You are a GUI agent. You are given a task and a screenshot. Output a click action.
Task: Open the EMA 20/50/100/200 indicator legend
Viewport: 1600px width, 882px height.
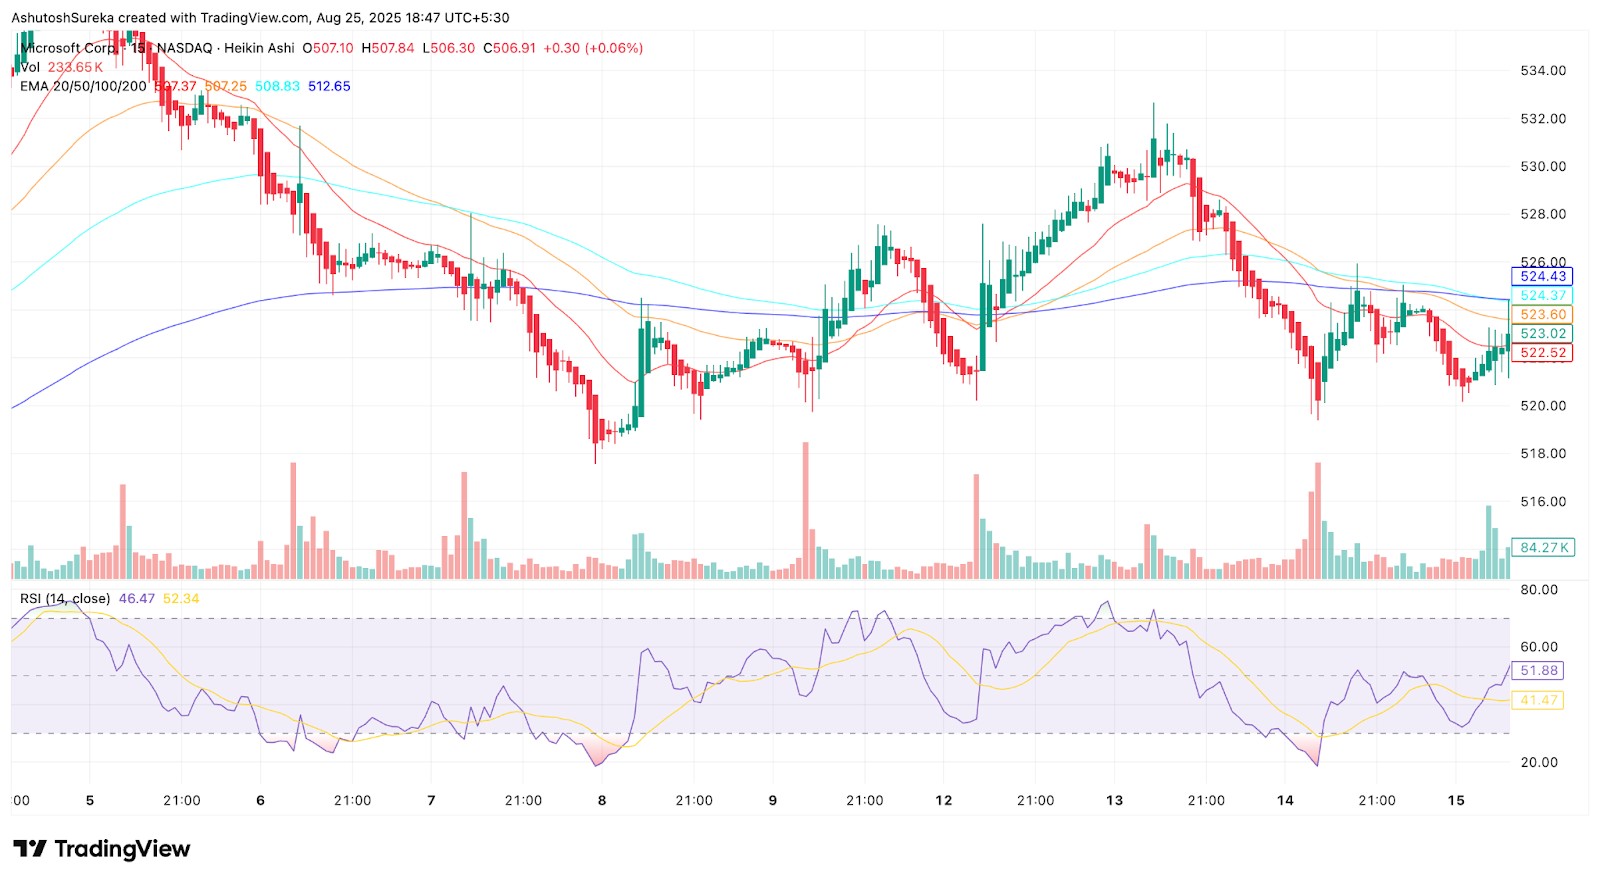83,86
